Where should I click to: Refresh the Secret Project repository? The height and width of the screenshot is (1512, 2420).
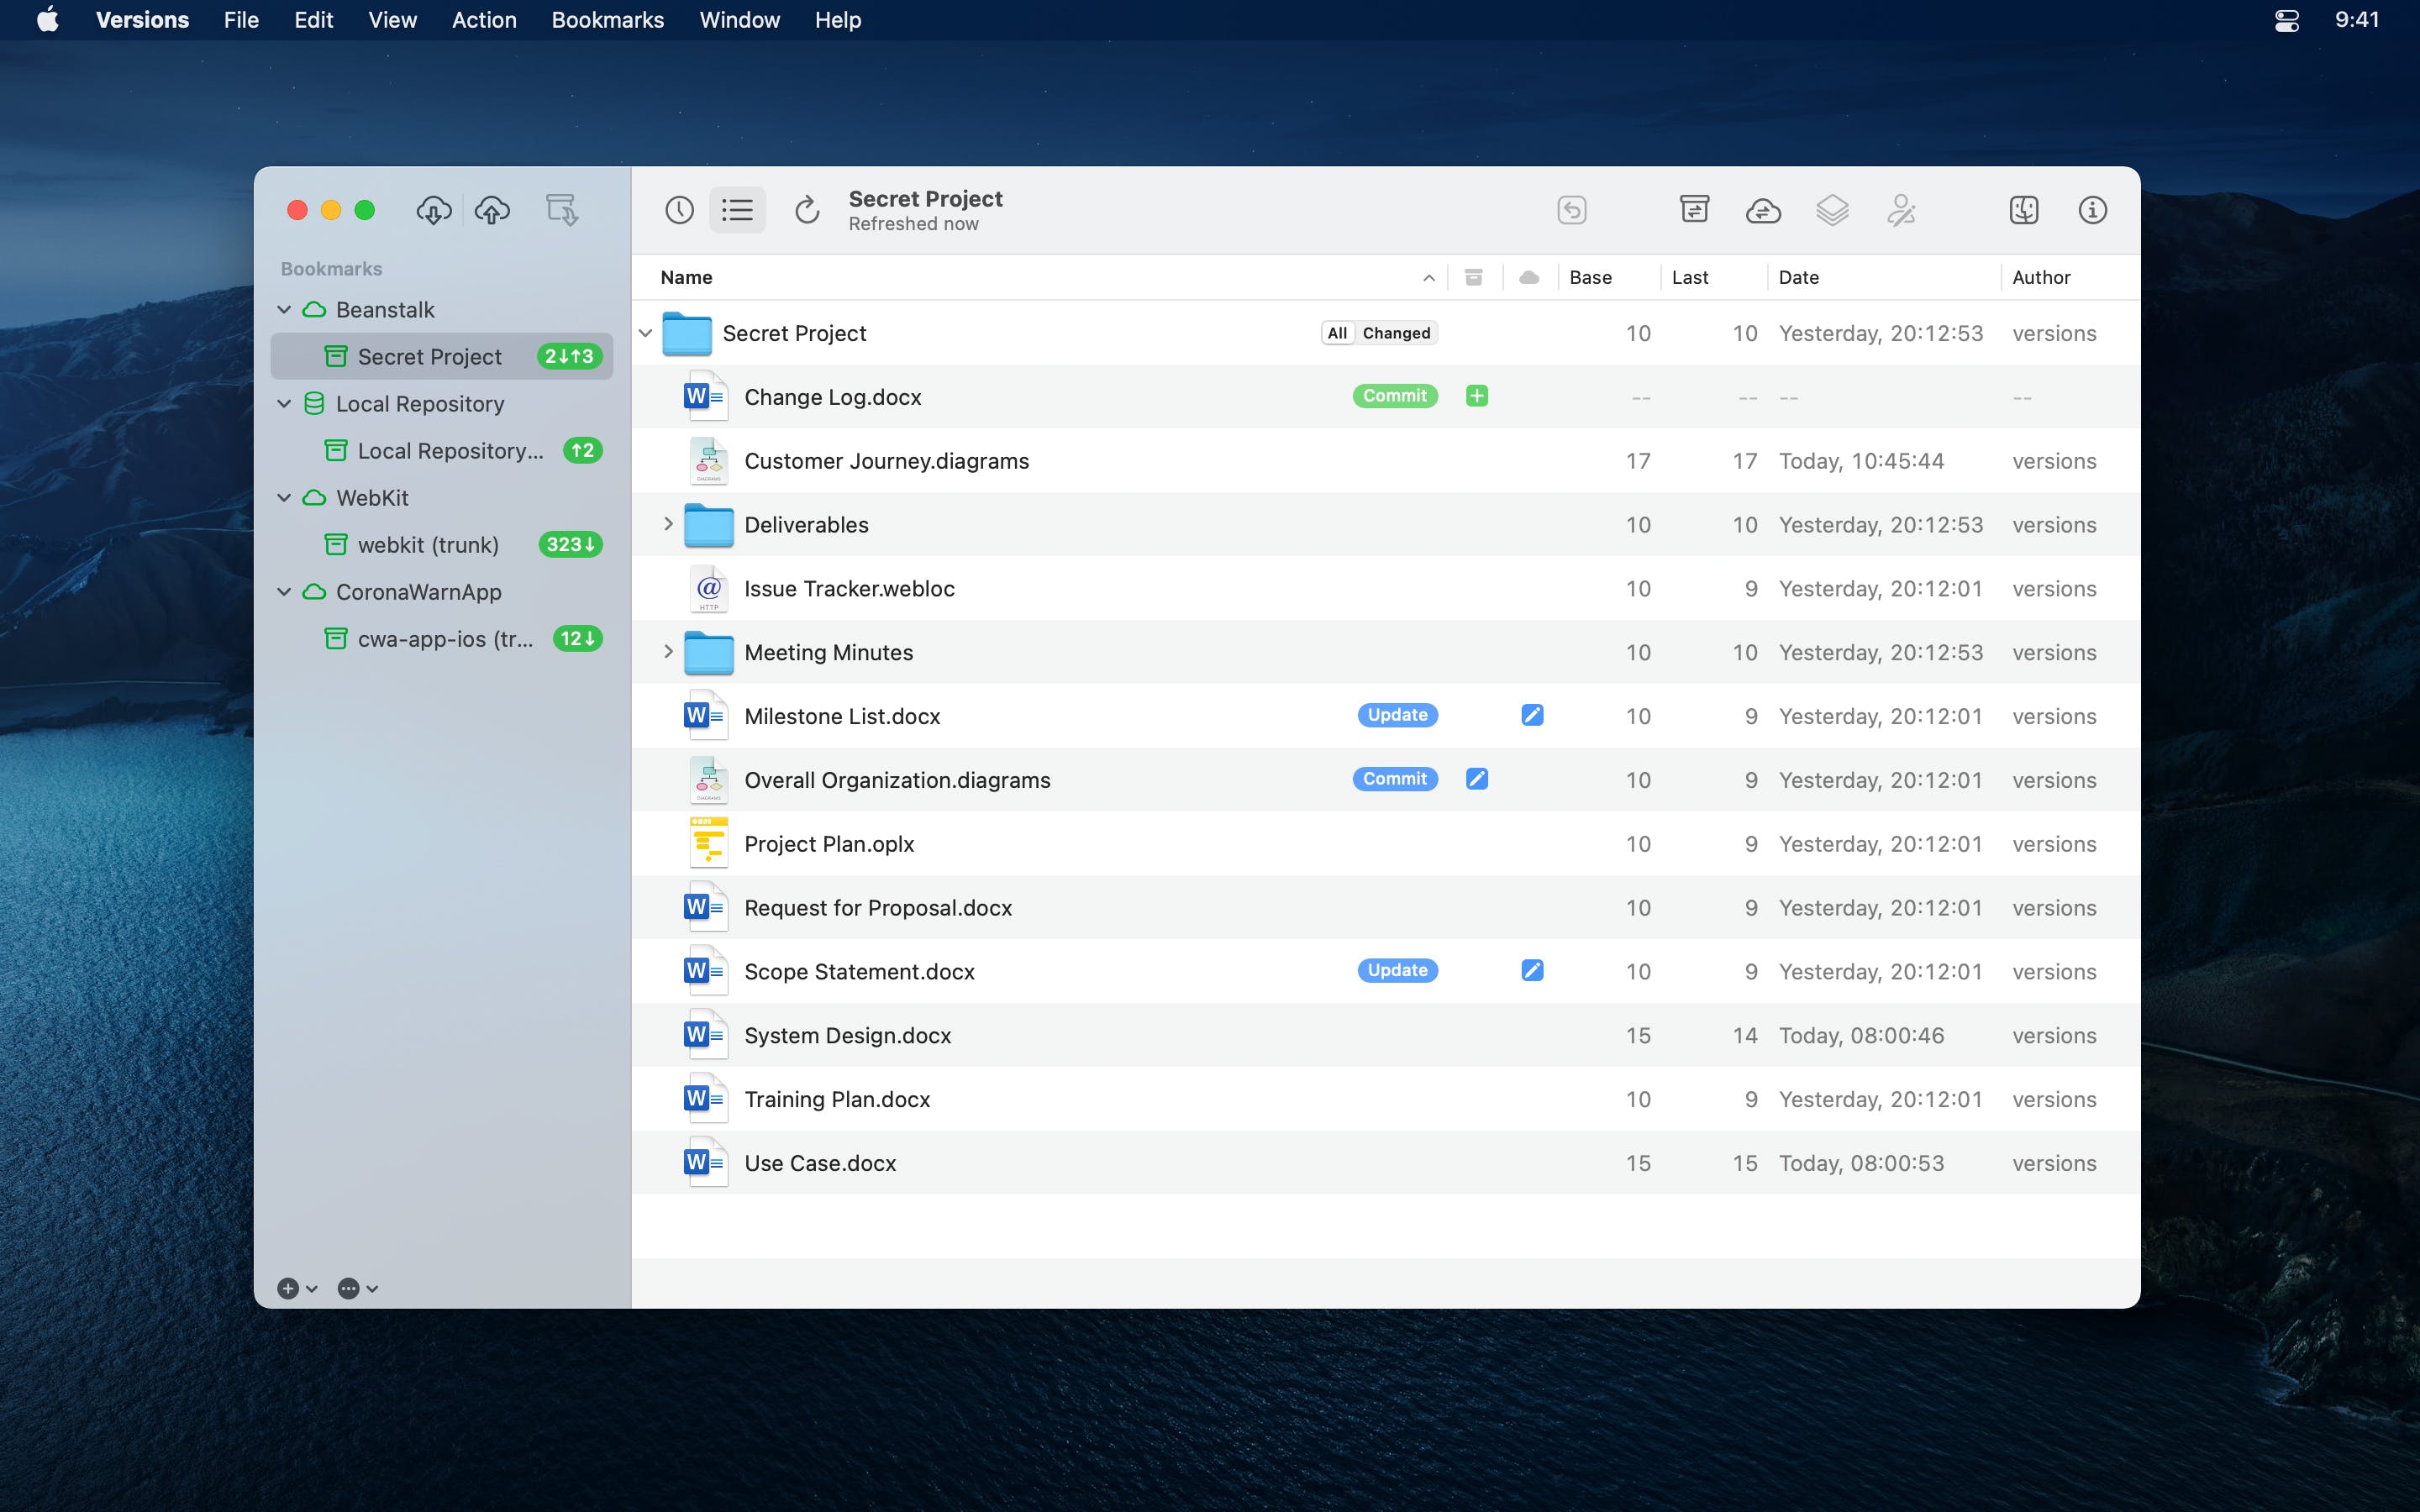pos(807,210)
